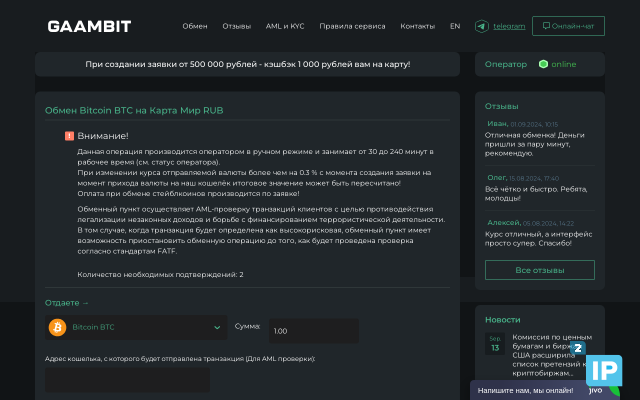The image size is (640, 400).
Task: Open the Контакты page
Action: click(418, 26)
